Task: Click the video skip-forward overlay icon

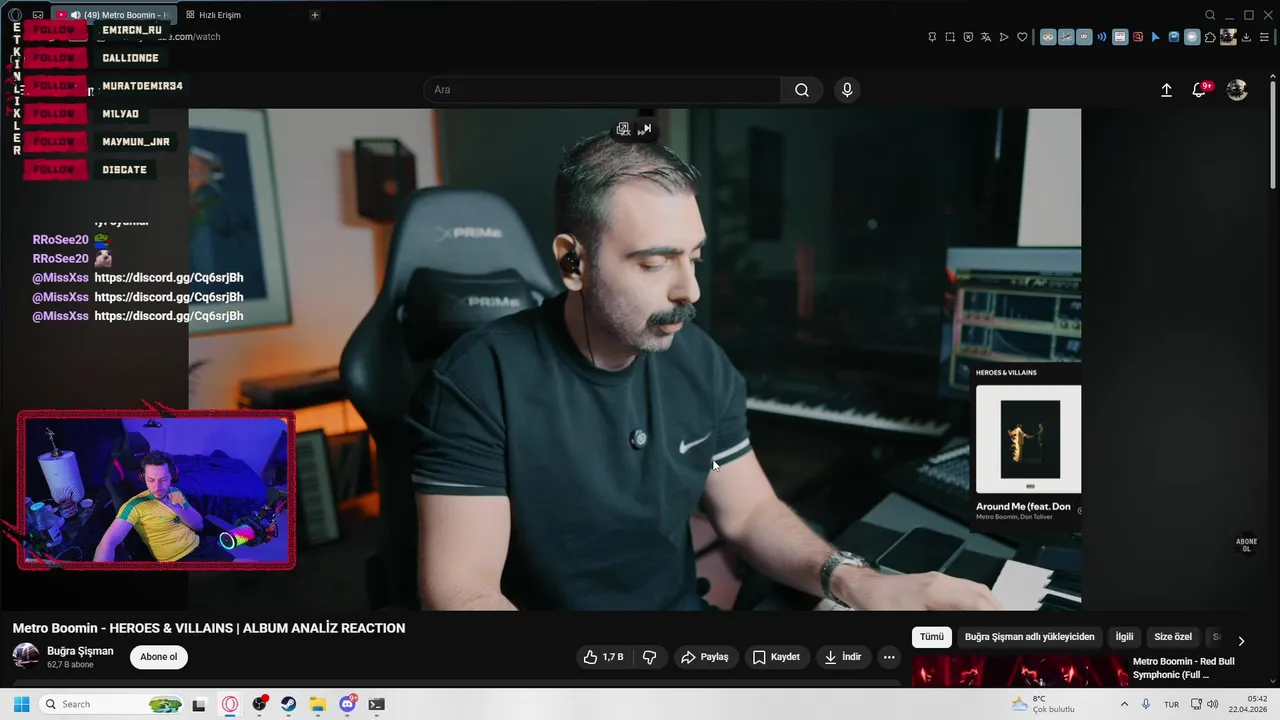Action: 645,129
